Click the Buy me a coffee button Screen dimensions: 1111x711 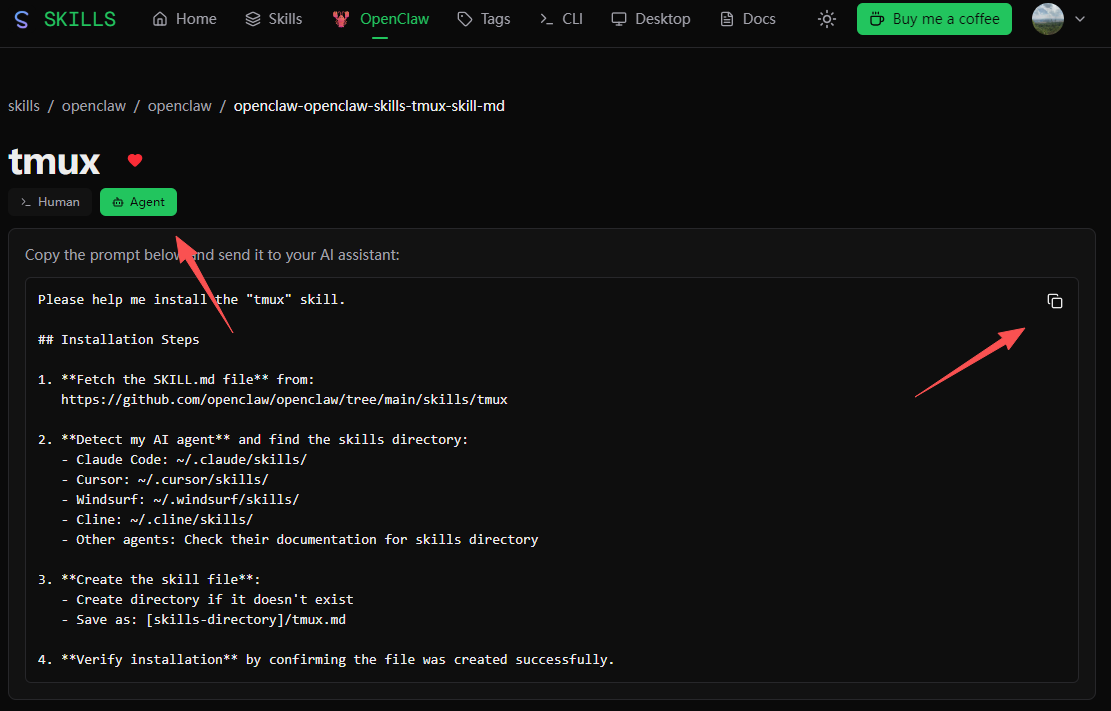[x=934, y=19]
